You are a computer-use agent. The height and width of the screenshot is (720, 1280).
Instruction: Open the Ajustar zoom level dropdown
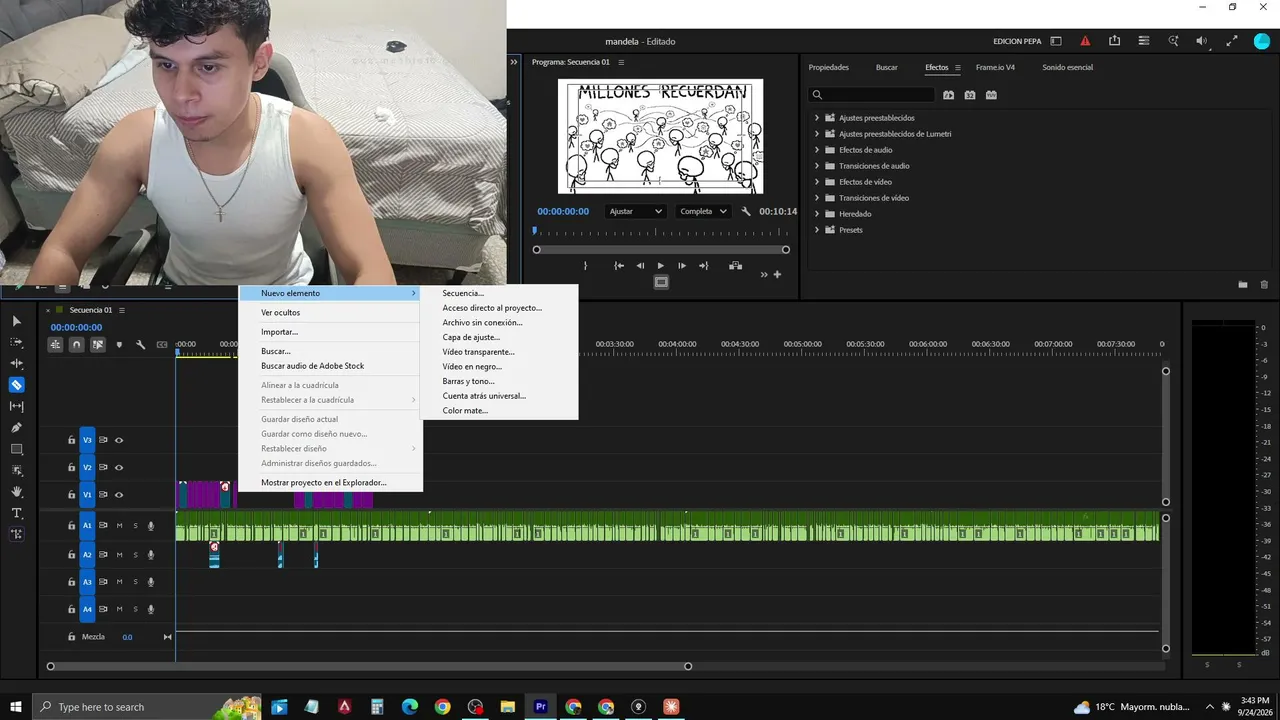[636, 212]
